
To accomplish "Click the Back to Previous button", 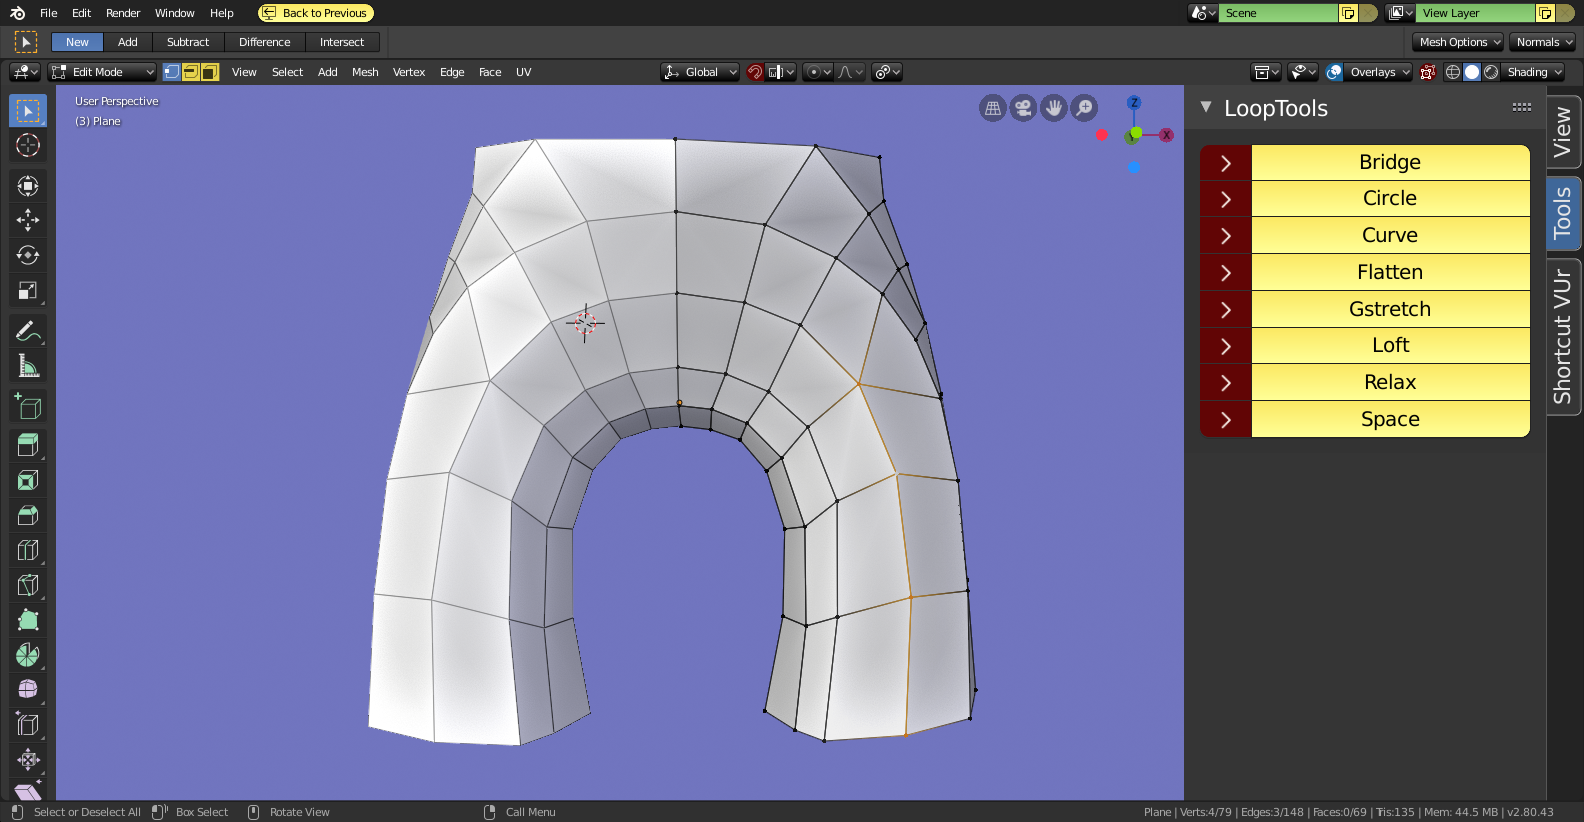I will [316, 13].
